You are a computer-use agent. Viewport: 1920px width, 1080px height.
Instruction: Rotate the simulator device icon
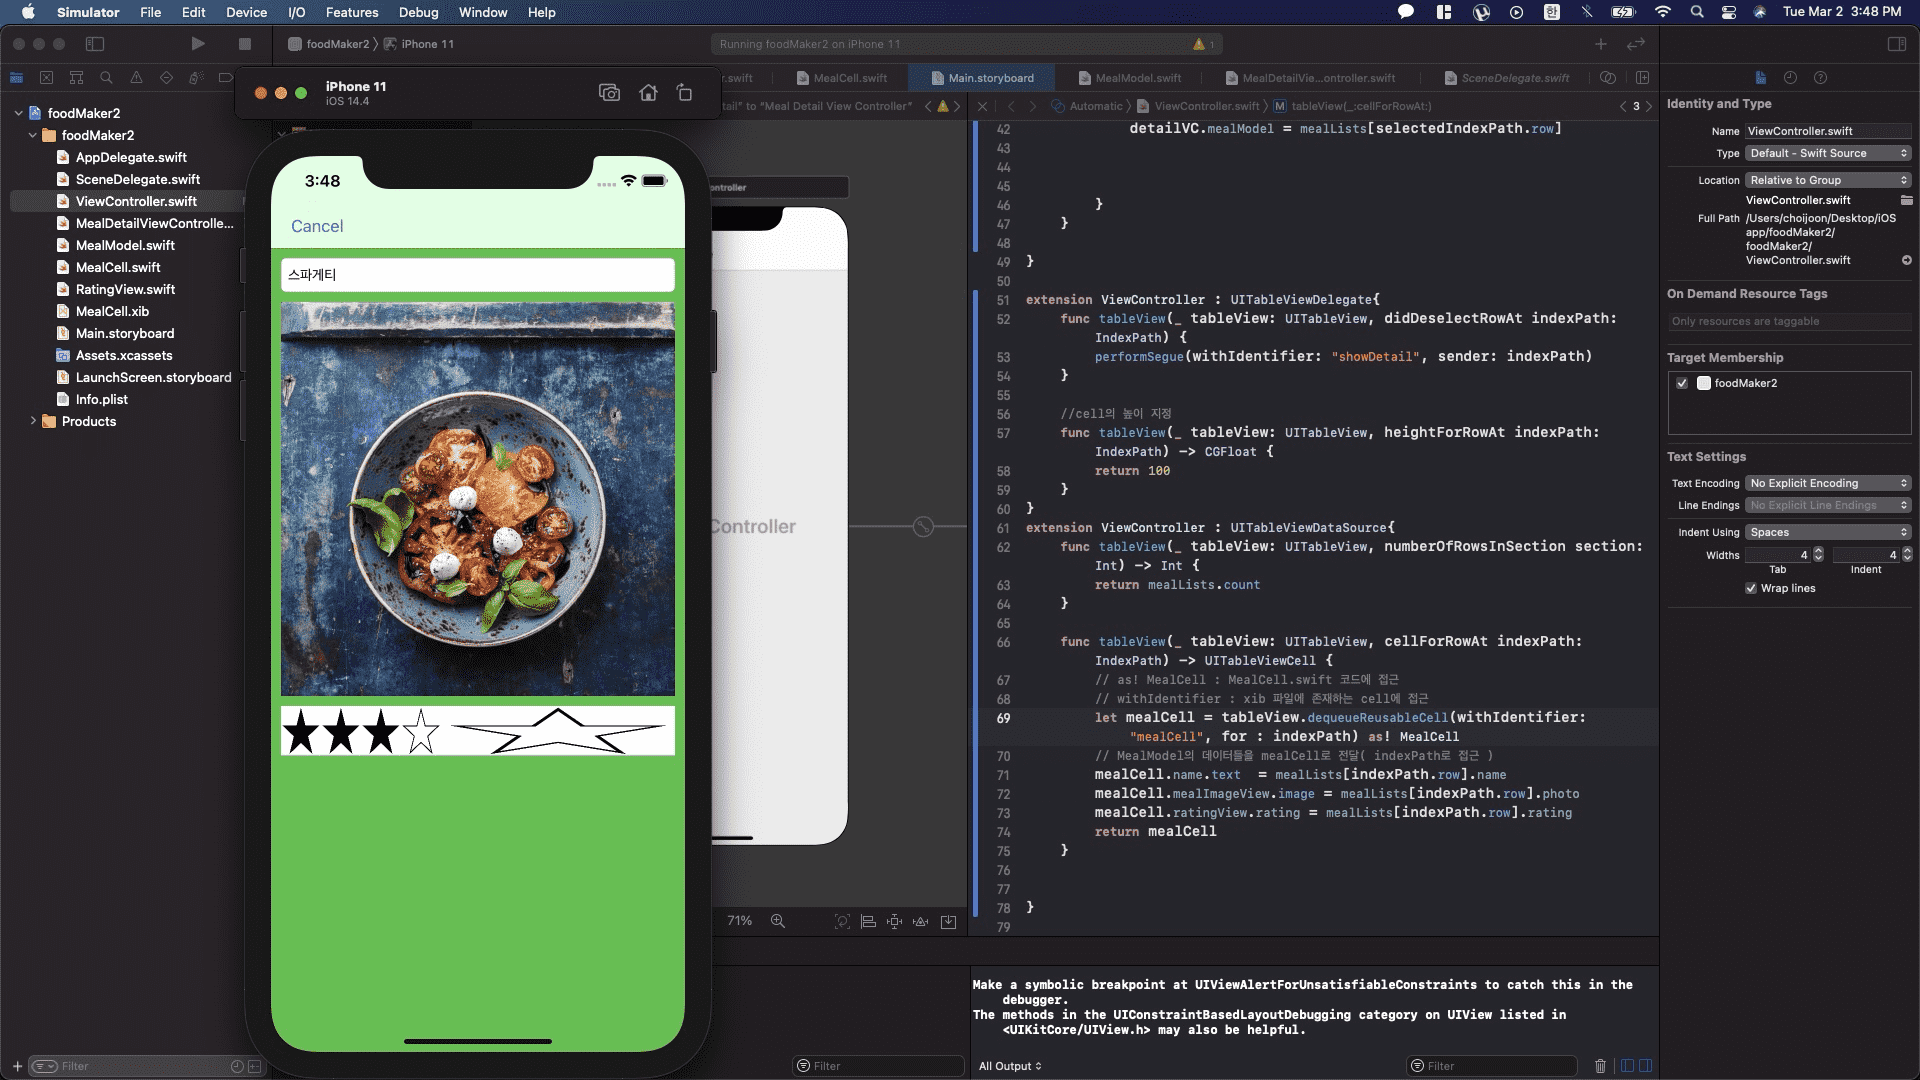685,93
